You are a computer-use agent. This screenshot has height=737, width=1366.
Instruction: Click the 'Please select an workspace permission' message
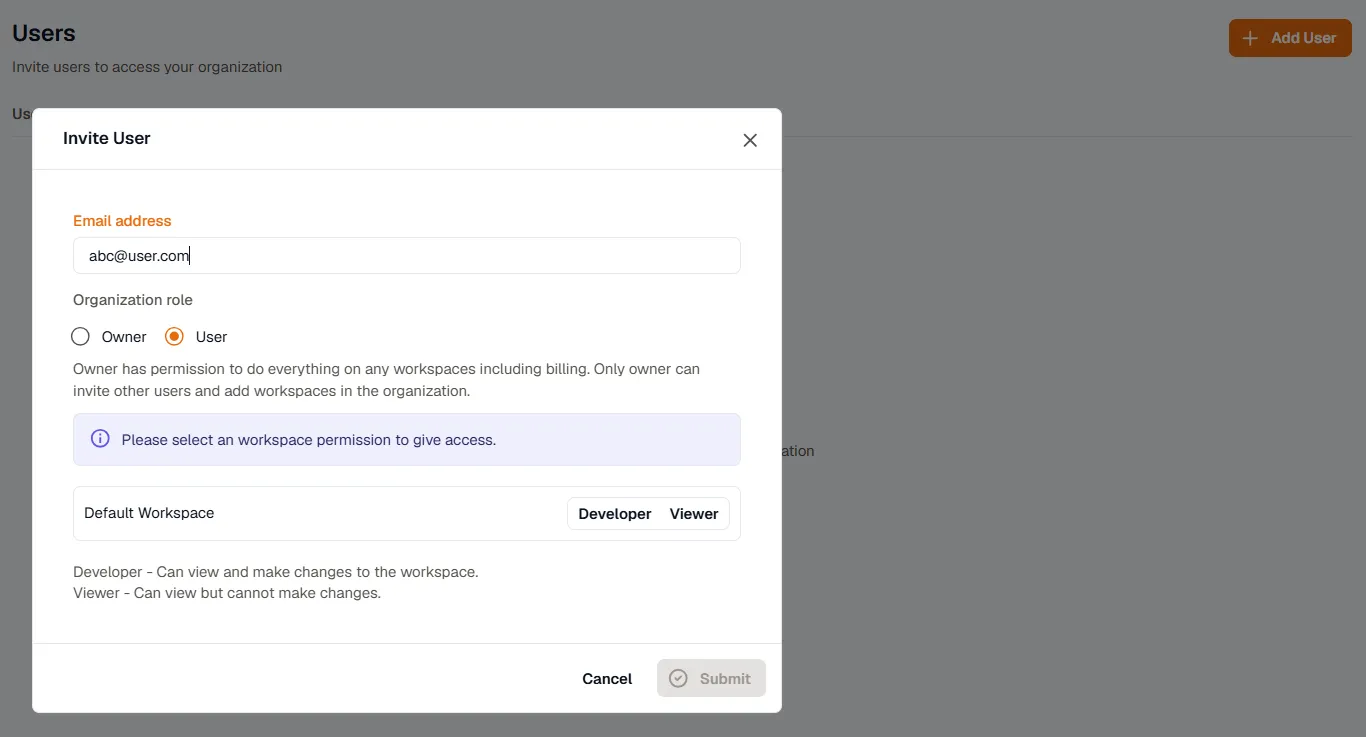(309, 440)
